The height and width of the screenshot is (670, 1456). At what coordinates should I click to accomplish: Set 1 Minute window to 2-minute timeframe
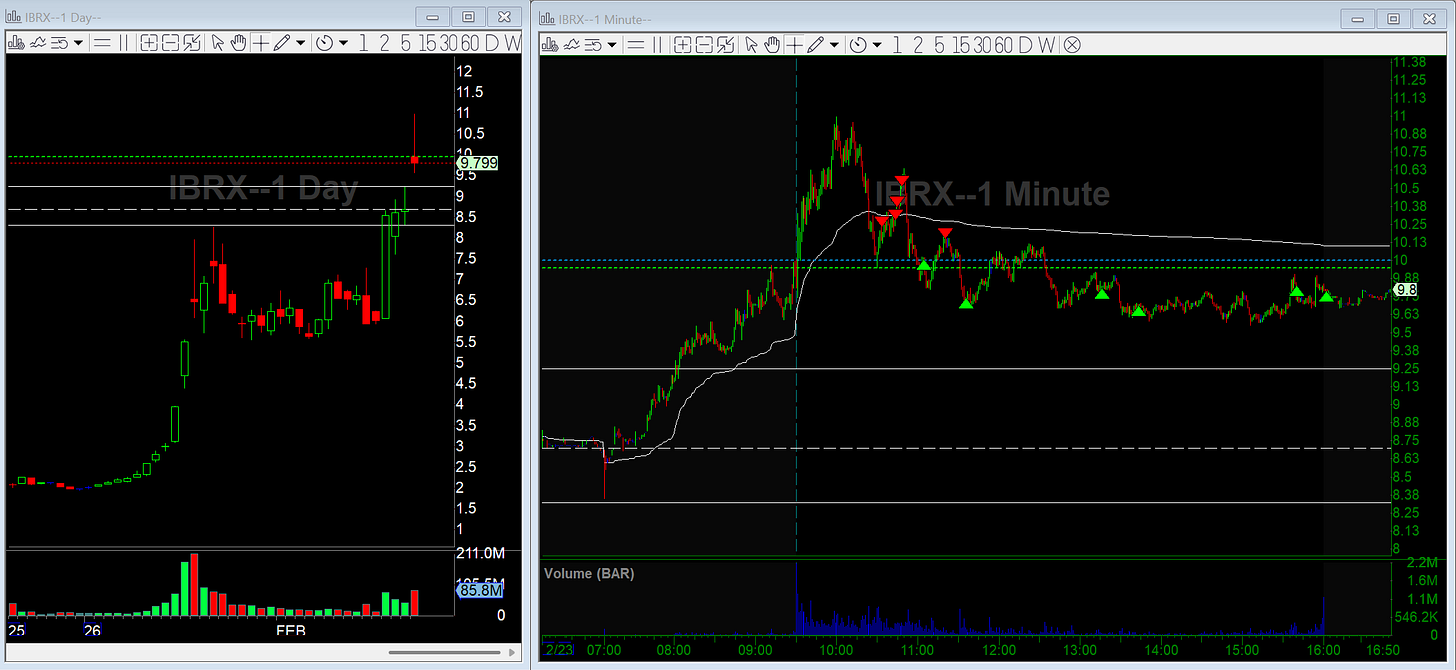918,45
